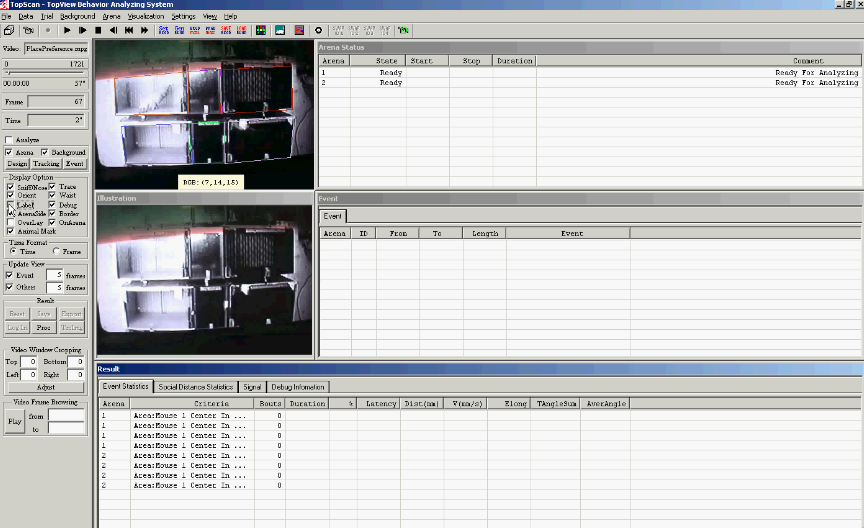Open the Background menu
This screenshot has width=864, height=528.
[x=77, y=17]
